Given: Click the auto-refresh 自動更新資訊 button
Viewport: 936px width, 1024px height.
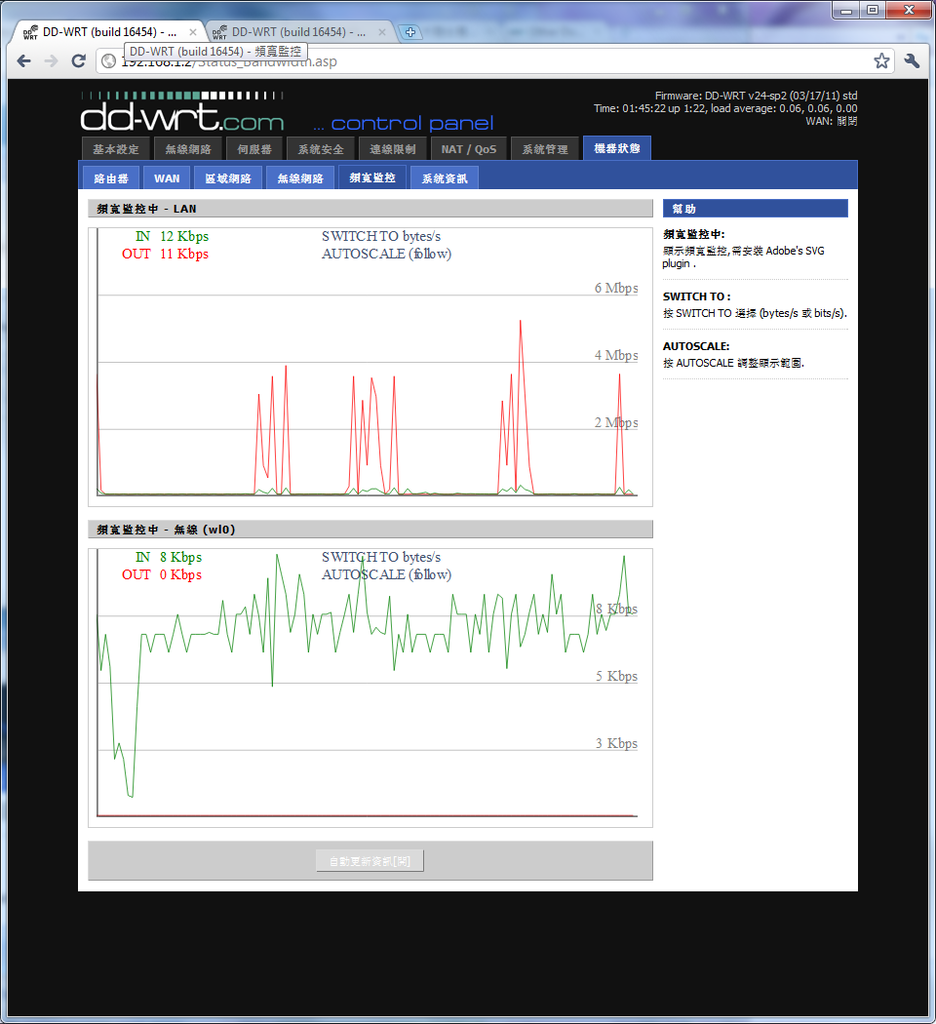Looking at the screenshot, I should 370,861.
